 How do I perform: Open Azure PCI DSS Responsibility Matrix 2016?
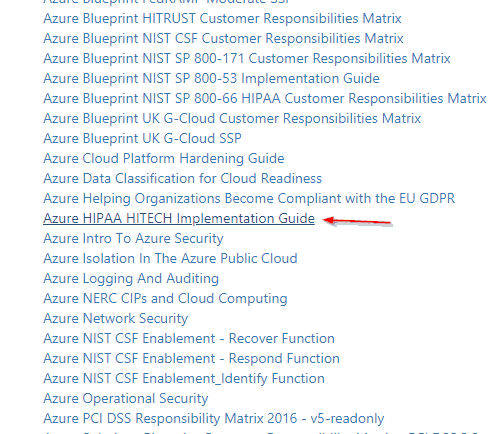pos(214,419)
